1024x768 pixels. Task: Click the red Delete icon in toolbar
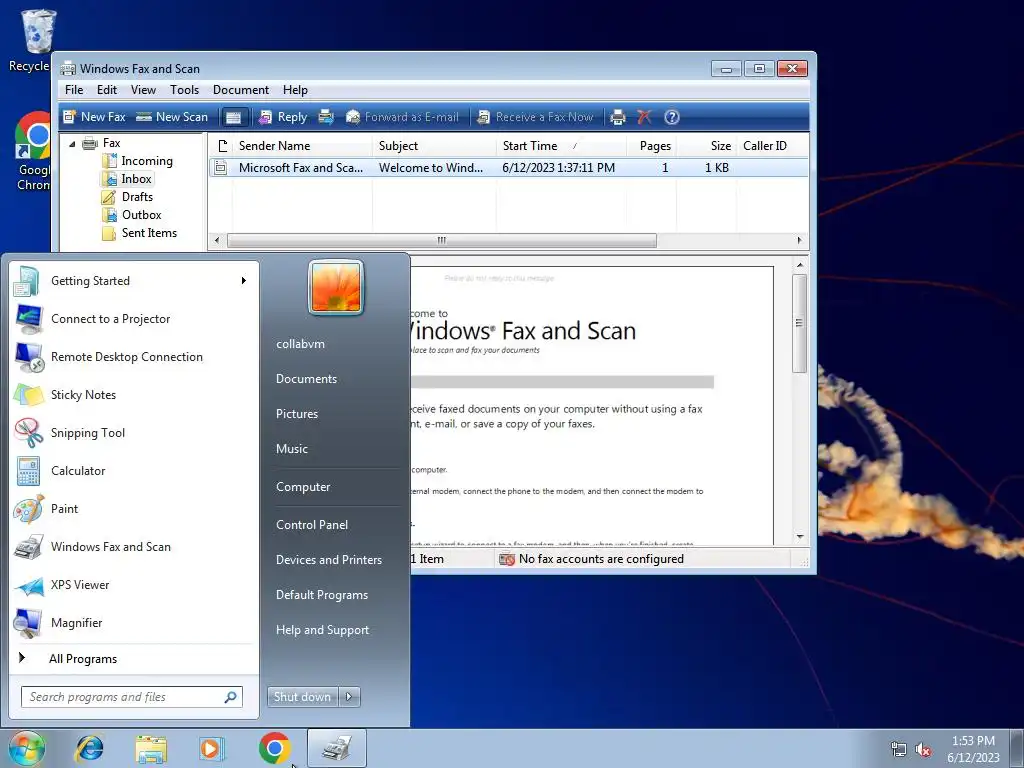(644, 117)
